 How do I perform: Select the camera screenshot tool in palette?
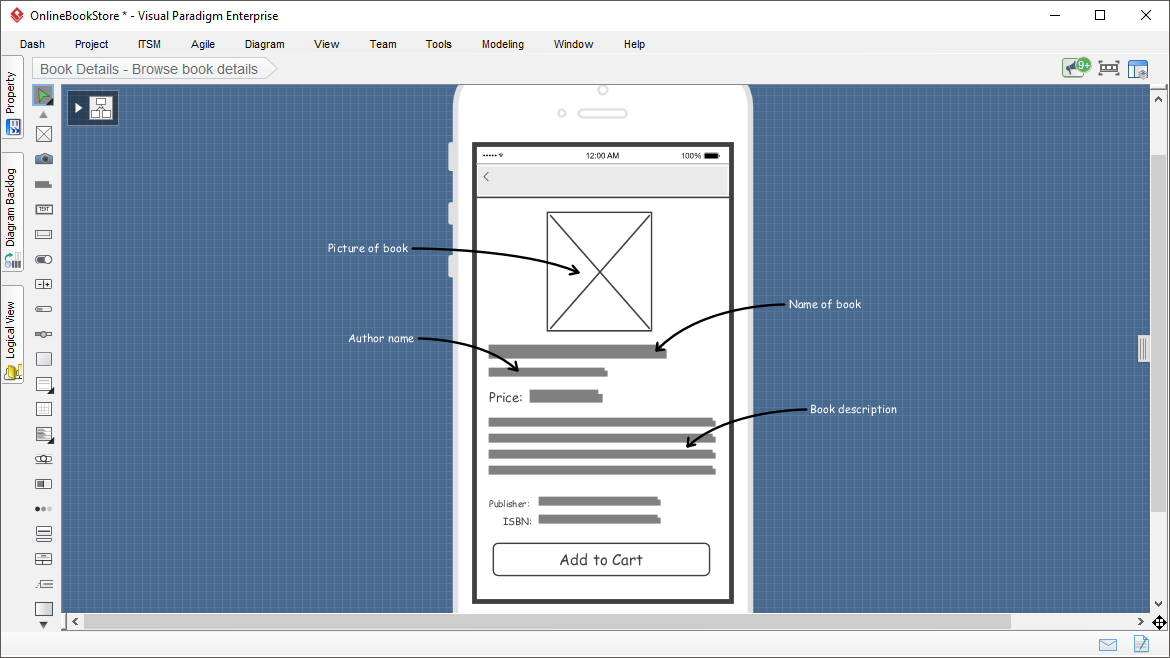coord(44,159)
